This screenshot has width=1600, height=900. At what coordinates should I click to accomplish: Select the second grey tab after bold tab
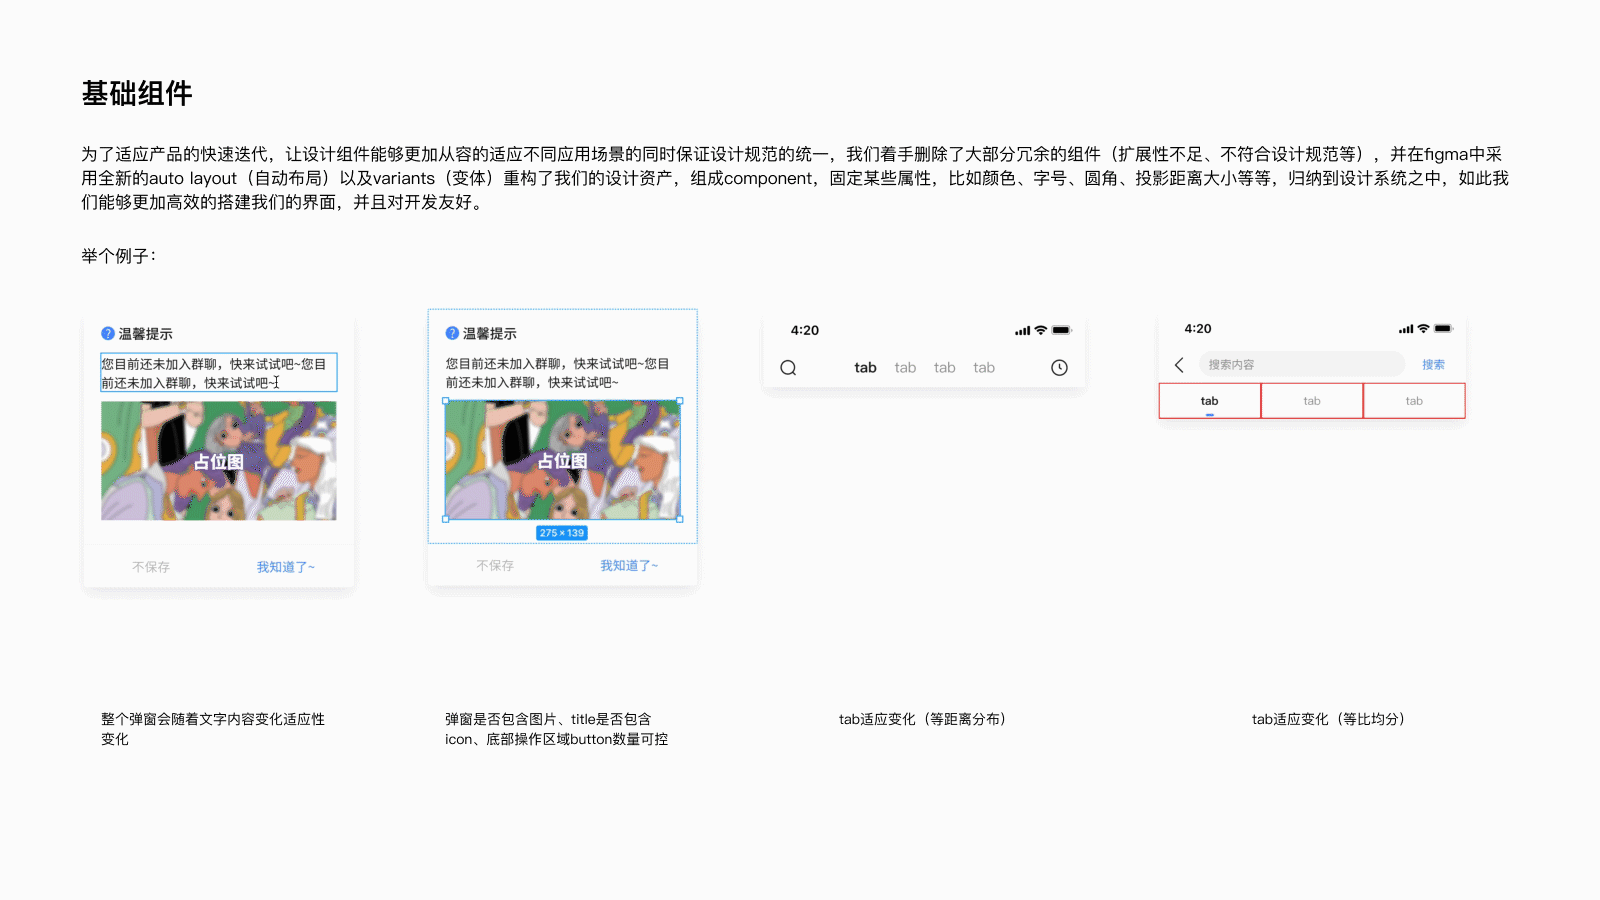pyautogui.click(x=944, y=368)
